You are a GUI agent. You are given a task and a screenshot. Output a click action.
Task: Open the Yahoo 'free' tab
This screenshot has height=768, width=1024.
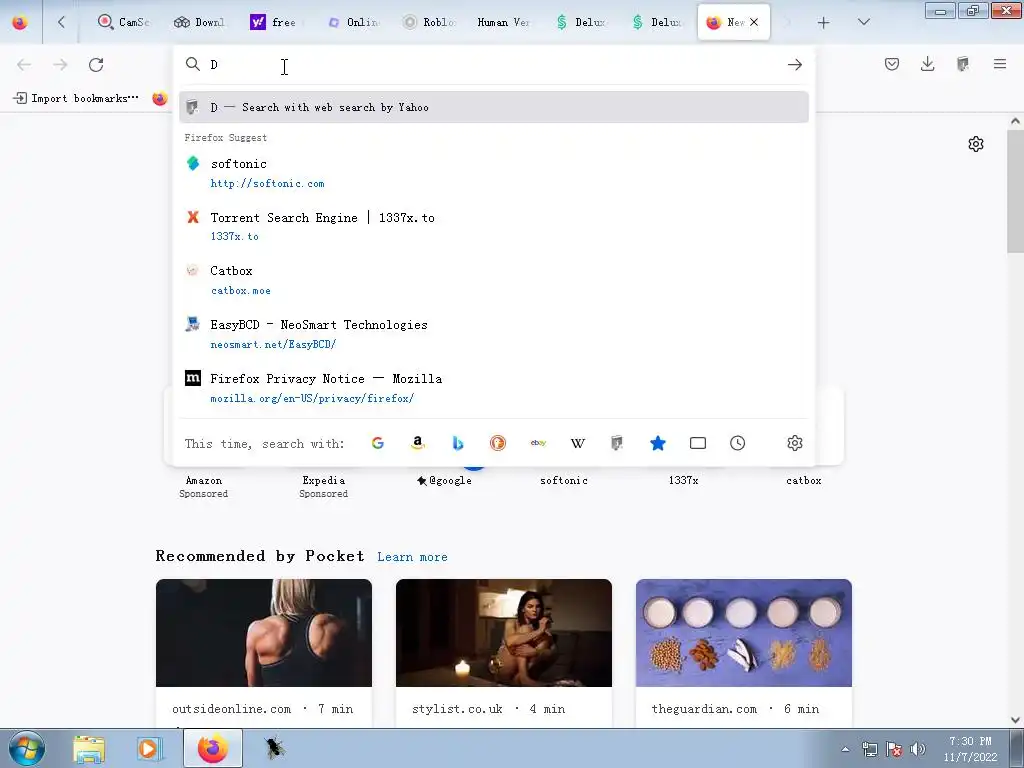(x=274, y=22)
